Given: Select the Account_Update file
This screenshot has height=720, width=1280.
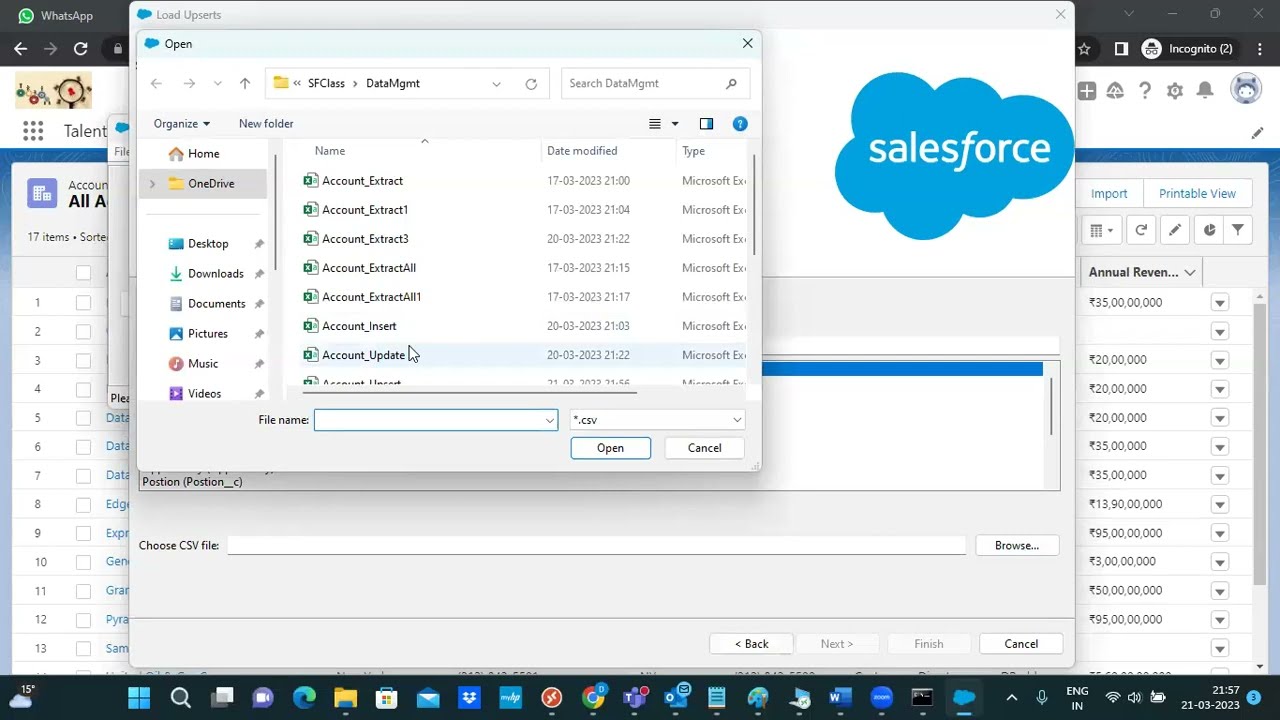Looking at the screenshot, I should pos(363,355).
